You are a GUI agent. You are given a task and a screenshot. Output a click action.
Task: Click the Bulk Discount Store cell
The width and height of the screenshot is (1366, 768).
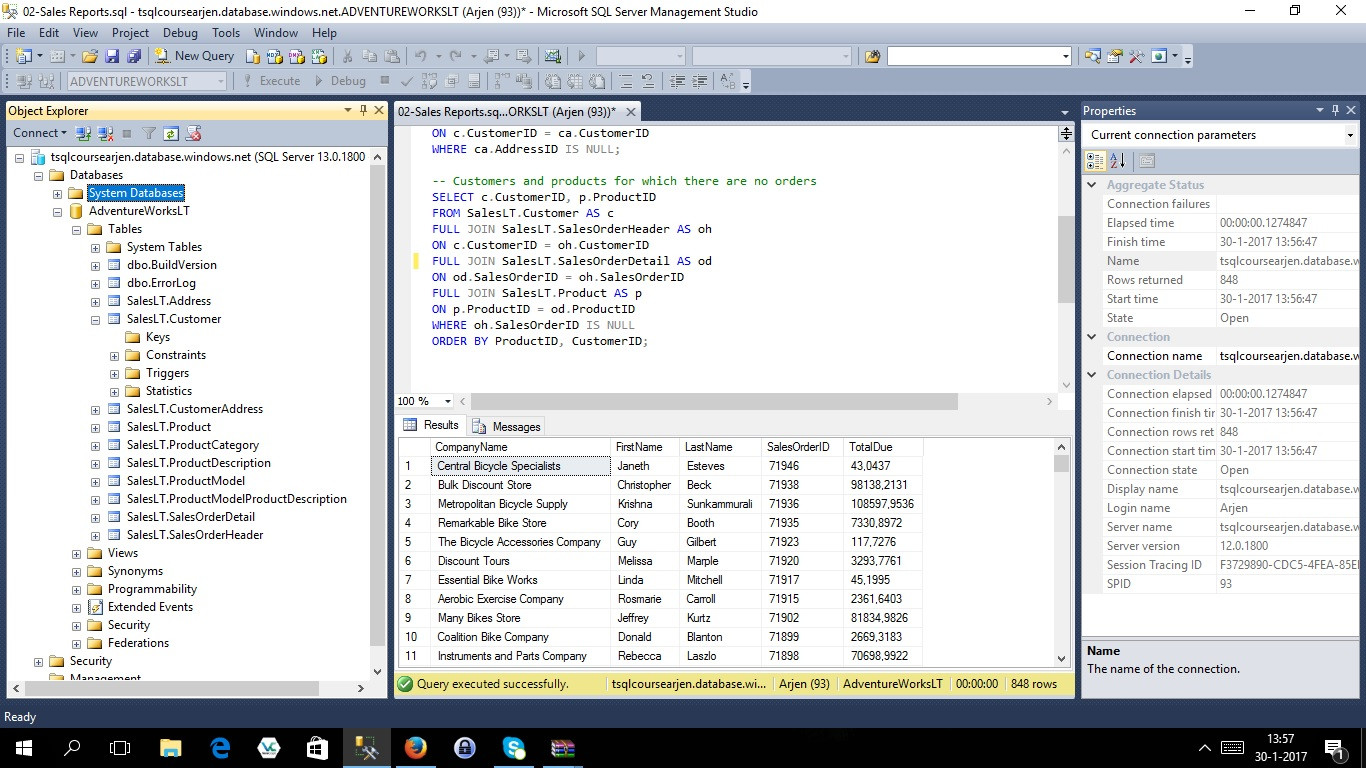coord(520,485)
